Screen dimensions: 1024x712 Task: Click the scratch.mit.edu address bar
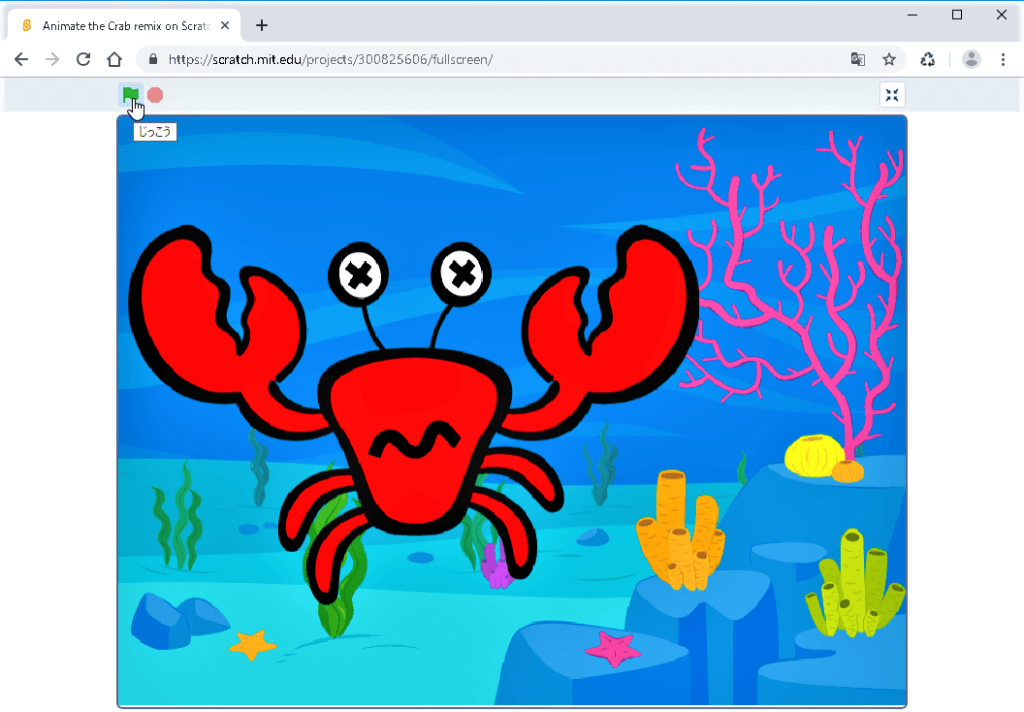click(500, 59)
